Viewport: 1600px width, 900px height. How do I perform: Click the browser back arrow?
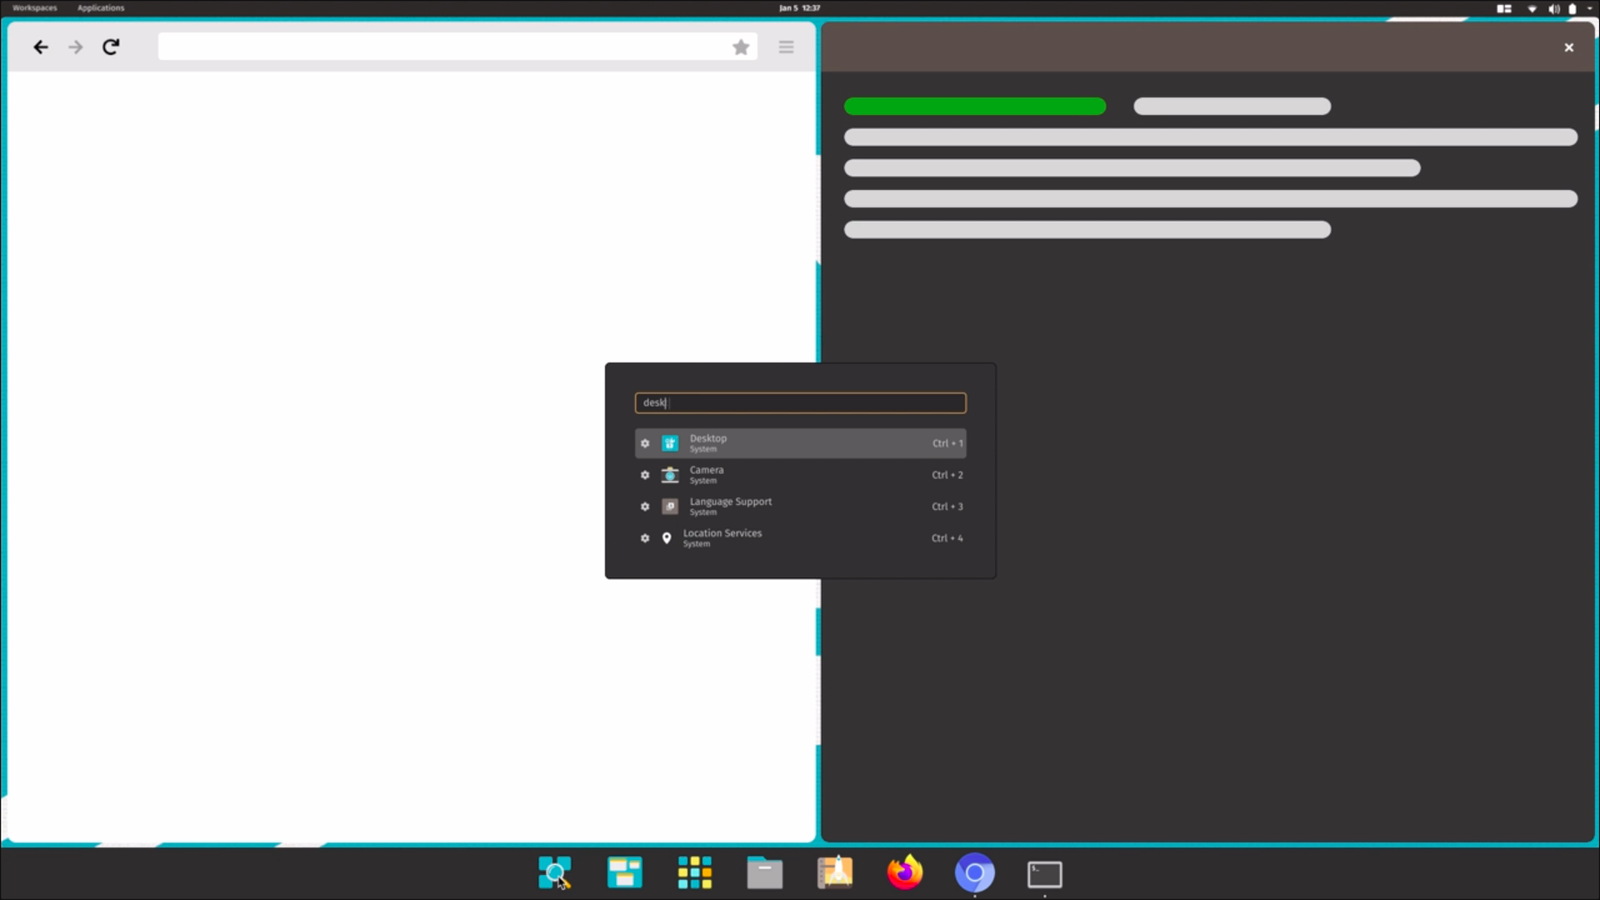41,47
